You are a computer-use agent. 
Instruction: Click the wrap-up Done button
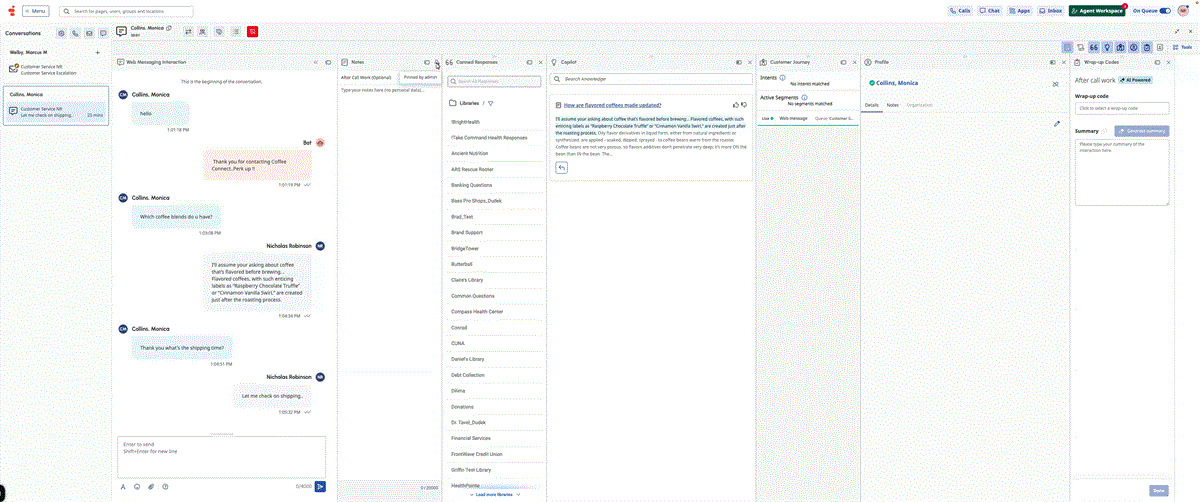click(1158, 490)
